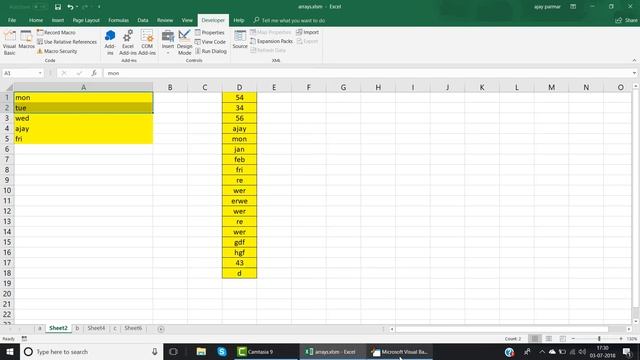Viewport: 640px width, 360px height.
Task: Click the Select All corner button
Action: pos(7,87)
